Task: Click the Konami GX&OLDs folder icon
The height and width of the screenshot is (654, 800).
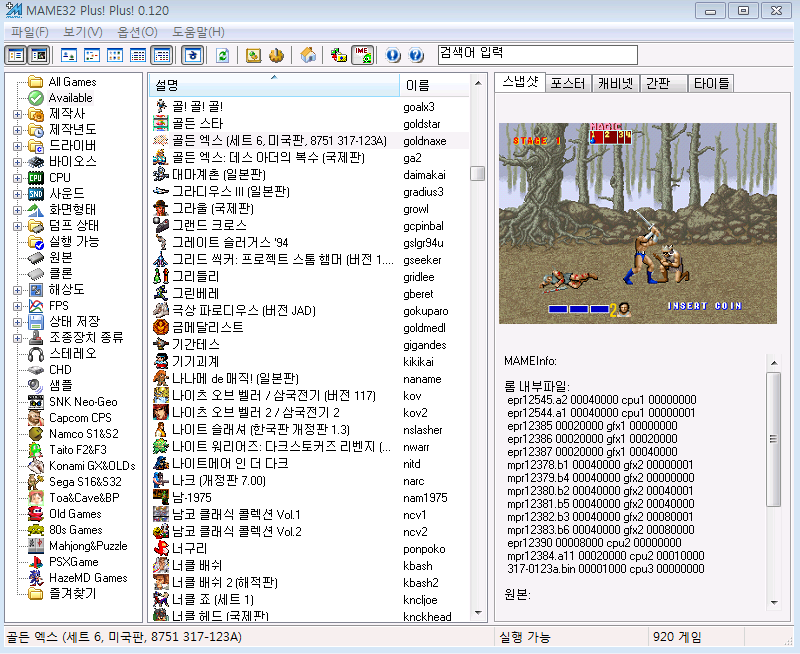Action: point(36,466)
